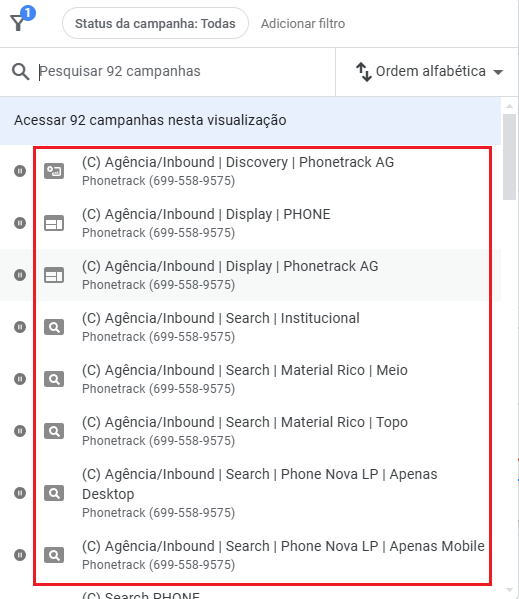Screen dimensions: 519x599
Task: Click paused status icon for Apenas Mobile campaign
Action: tap(20, 555)
